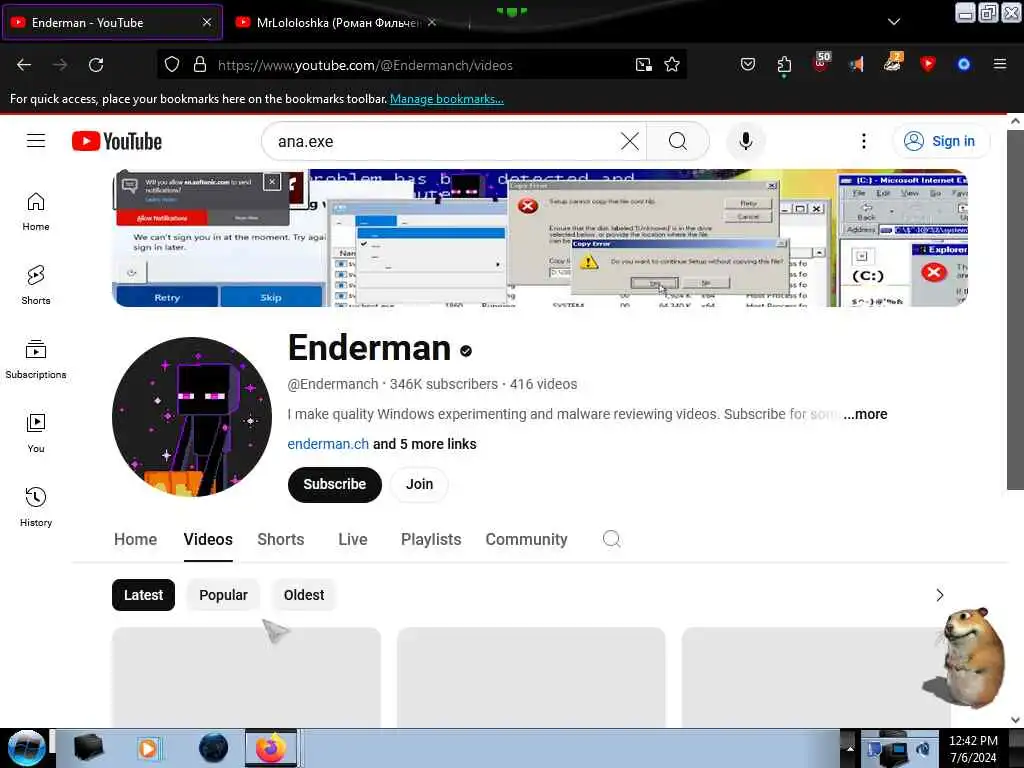
Task: Open Home in the left sidebar
Action: [x=36, y=212]
